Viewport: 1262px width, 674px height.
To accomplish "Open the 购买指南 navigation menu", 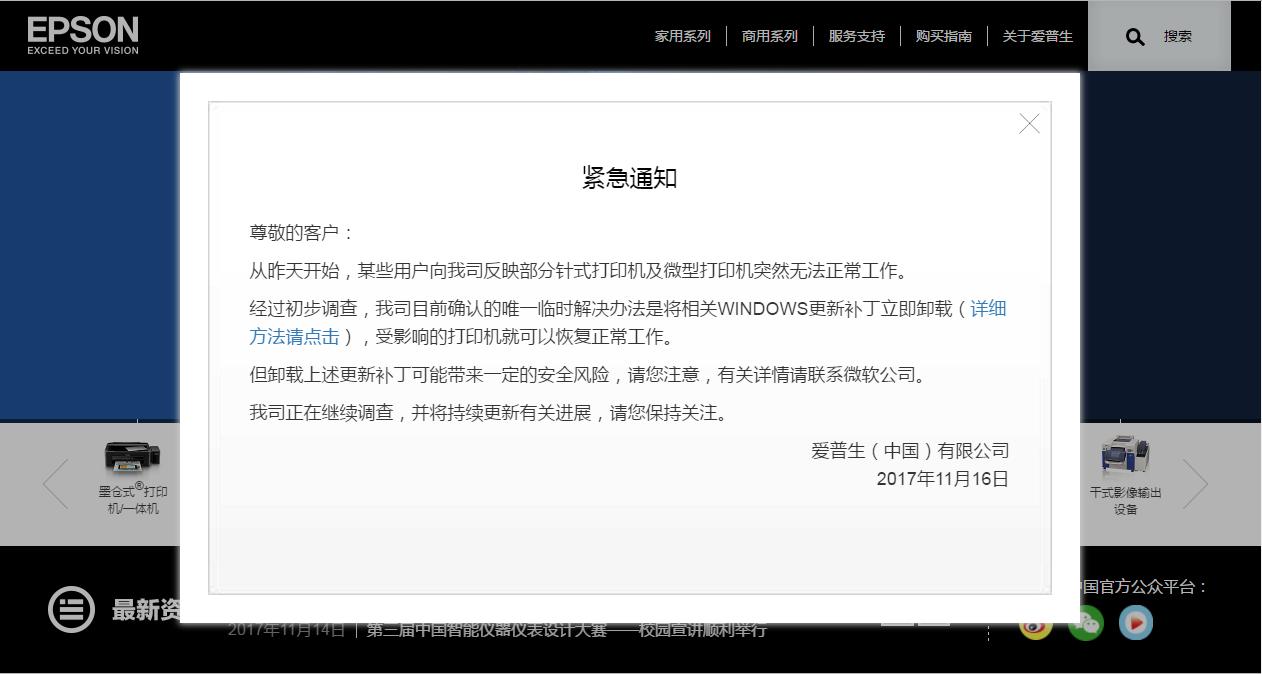I will tap(941, 36).
